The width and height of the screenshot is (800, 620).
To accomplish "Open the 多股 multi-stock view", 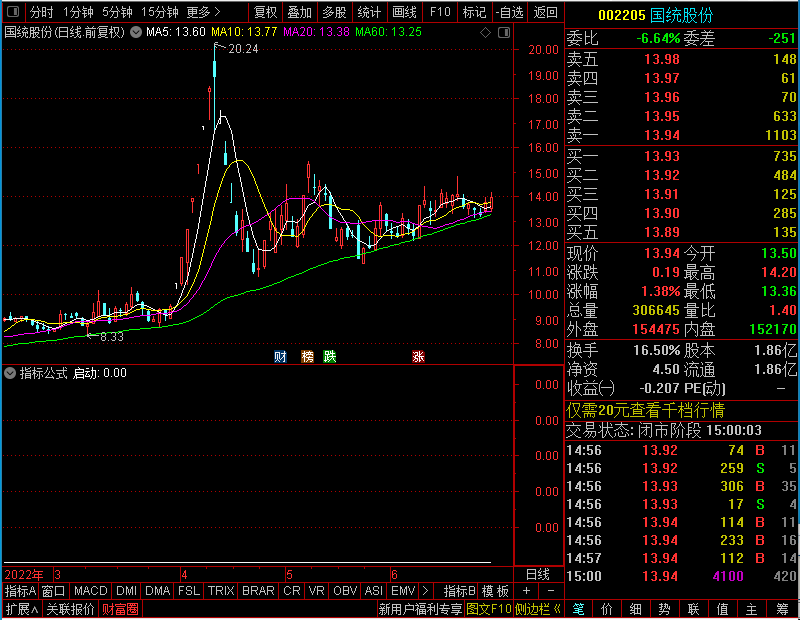I will click(x=334, y=12).
